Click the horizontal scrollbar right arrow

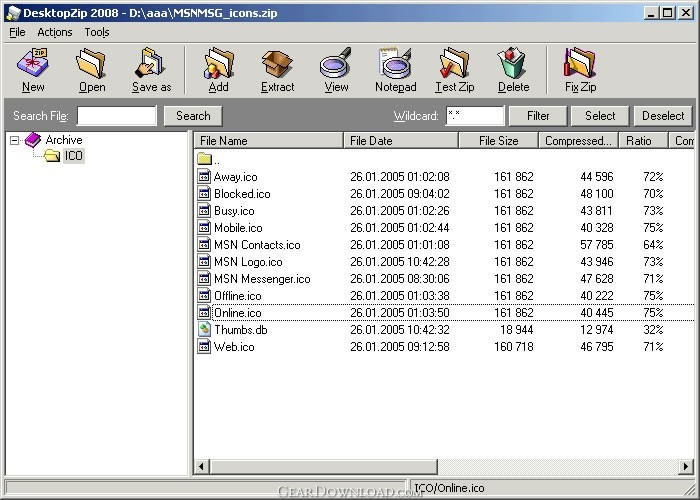coord(686,467)
